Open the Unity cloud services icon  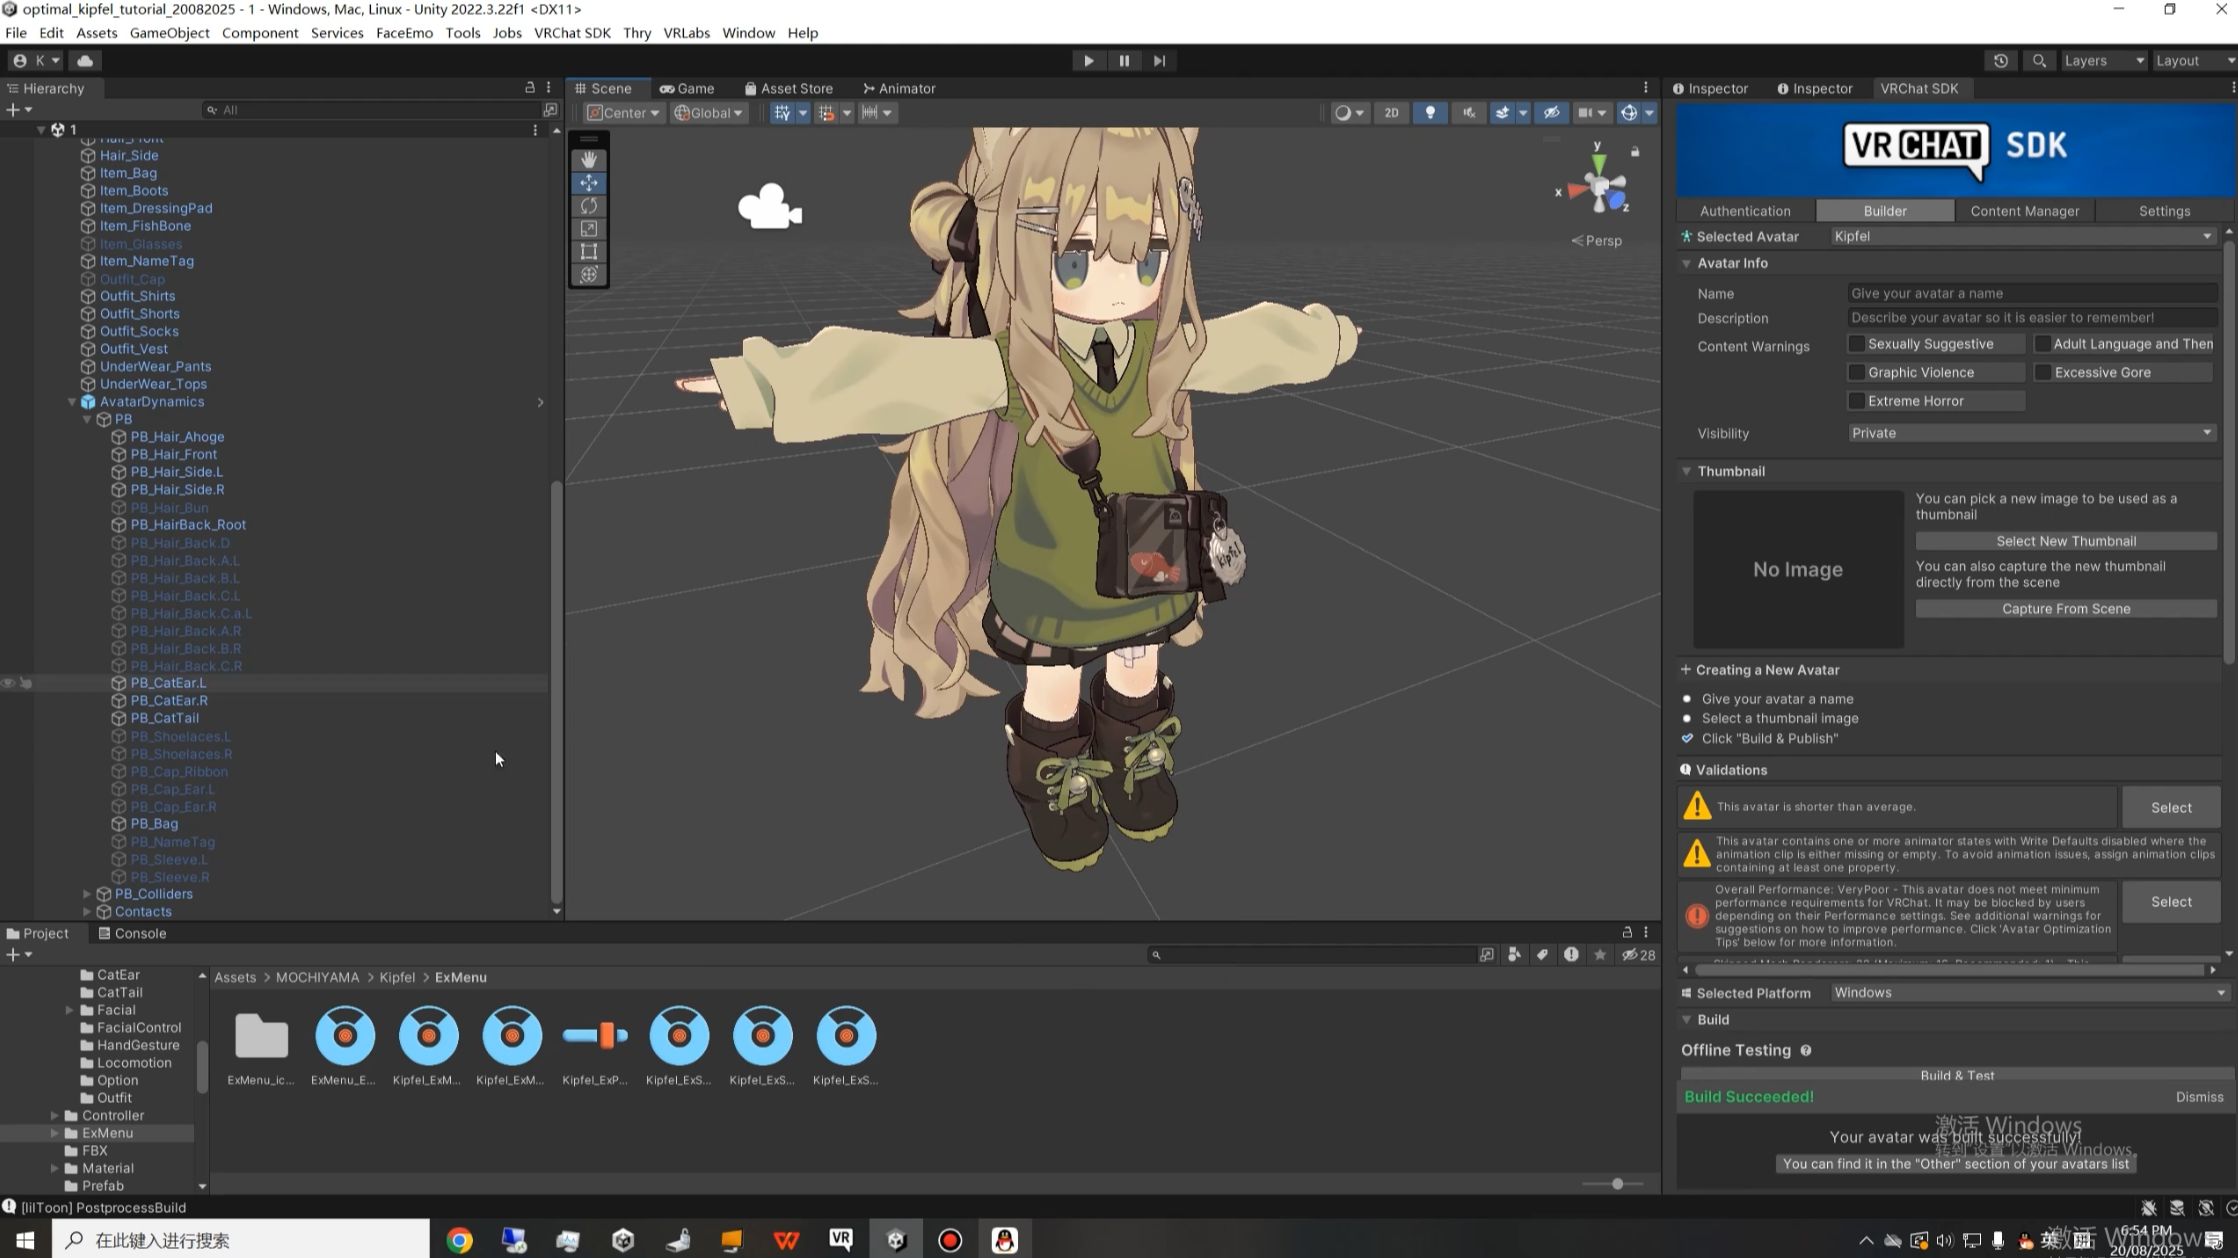pyautogui.click(x=85, y=61)
